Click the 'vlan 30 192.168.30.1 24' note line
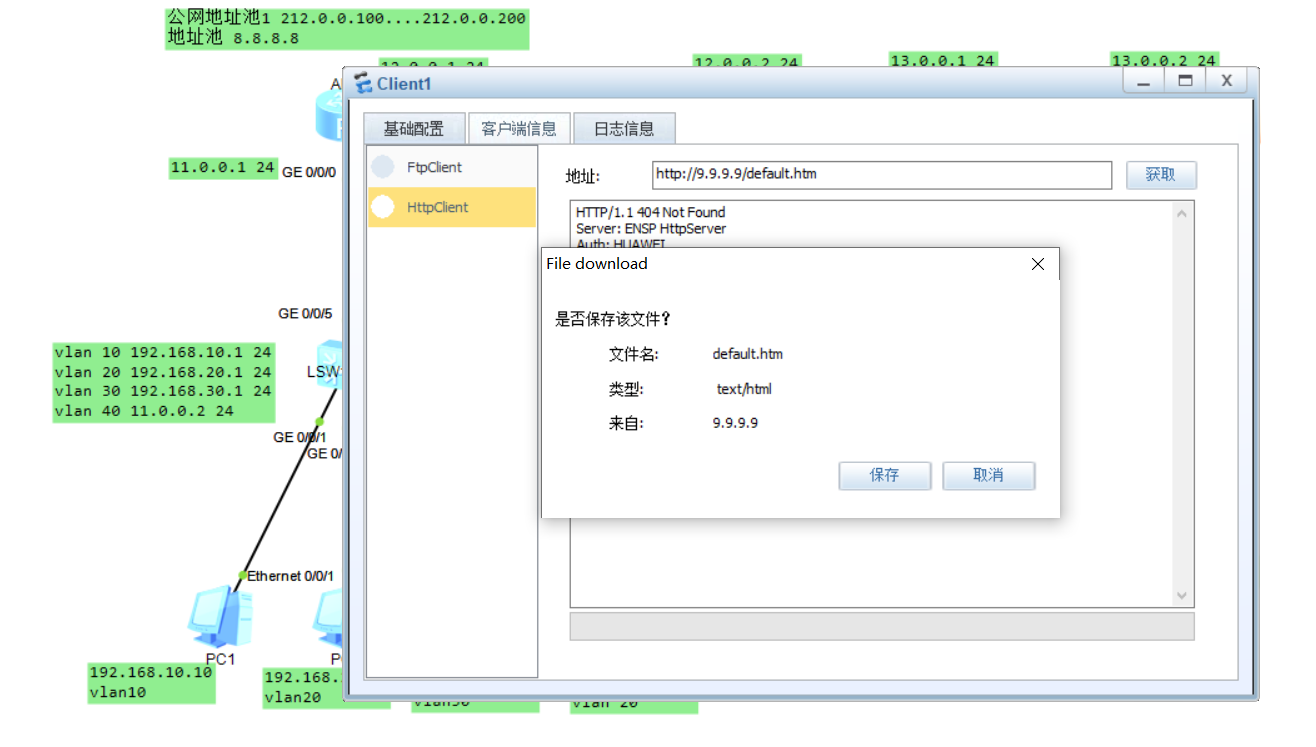 (163, 391)
